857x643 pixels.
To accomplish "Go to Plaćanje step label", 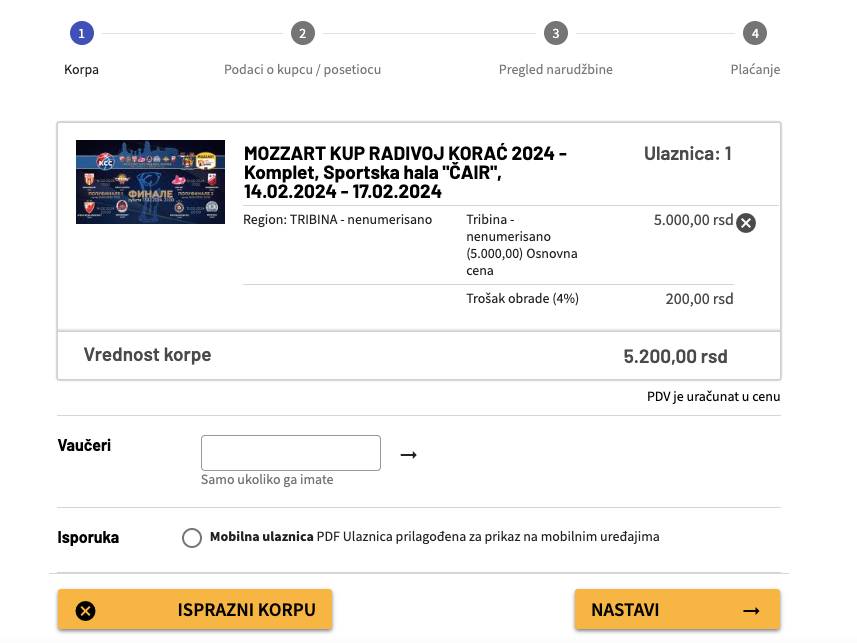I will [755, 70].
